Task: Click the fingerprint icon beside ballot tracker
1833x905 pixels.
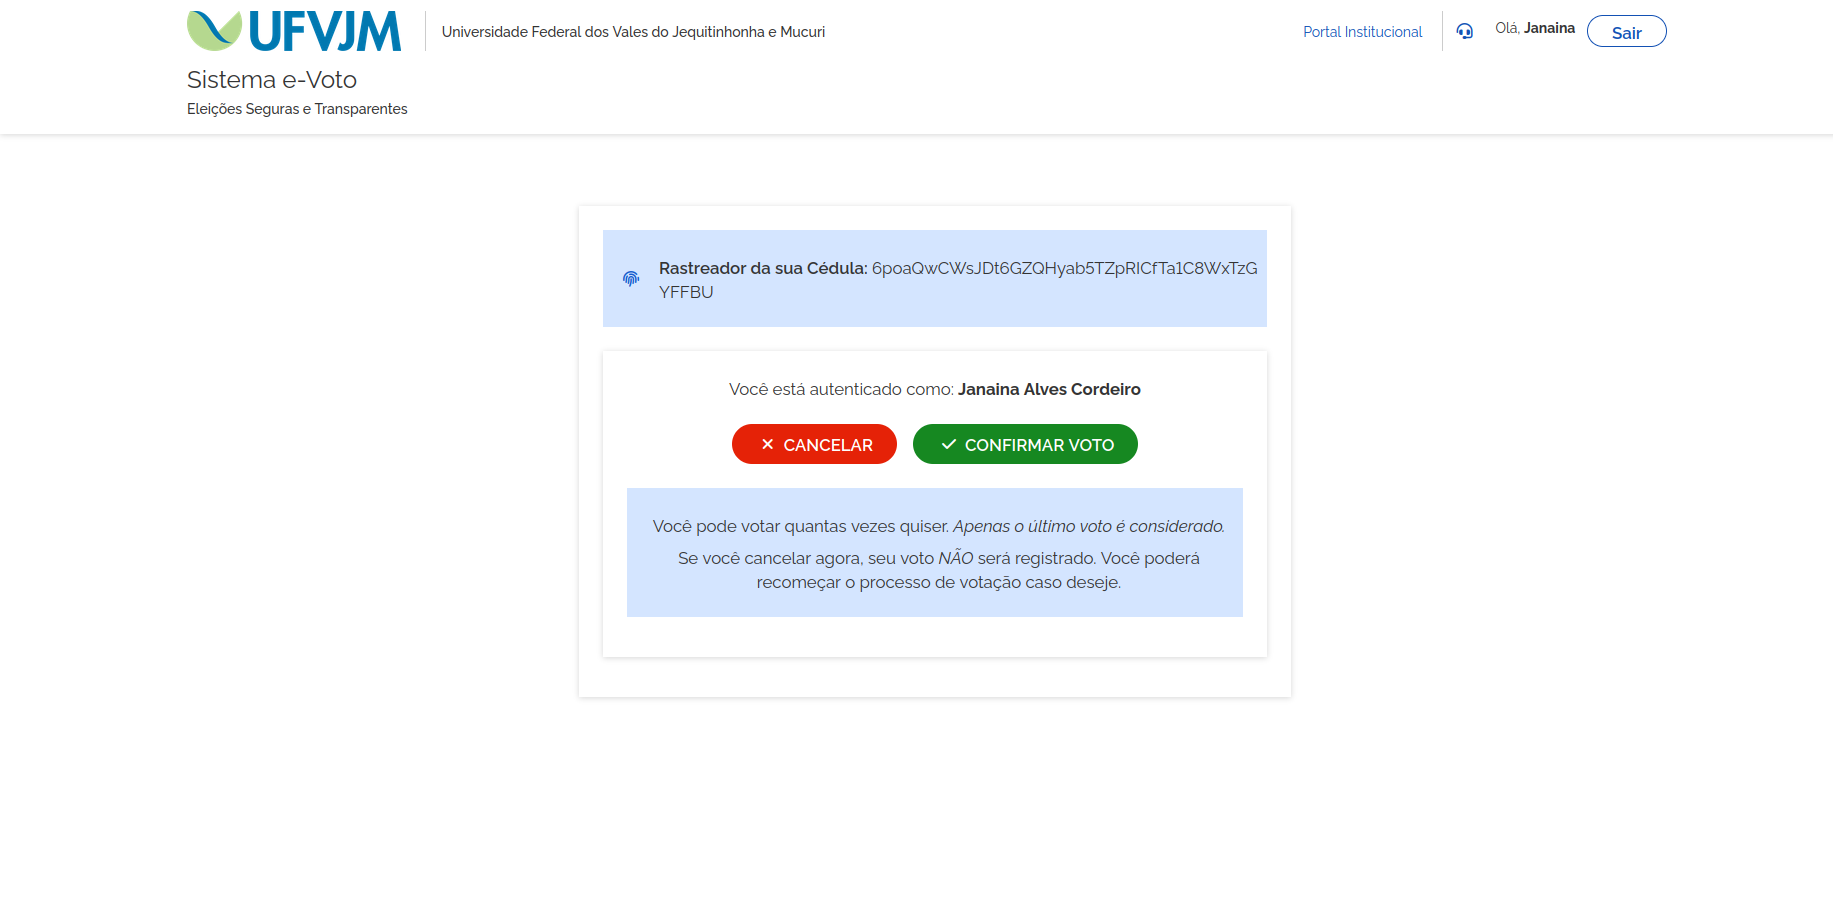Action: pyautogui.click(x=631, y=279)
